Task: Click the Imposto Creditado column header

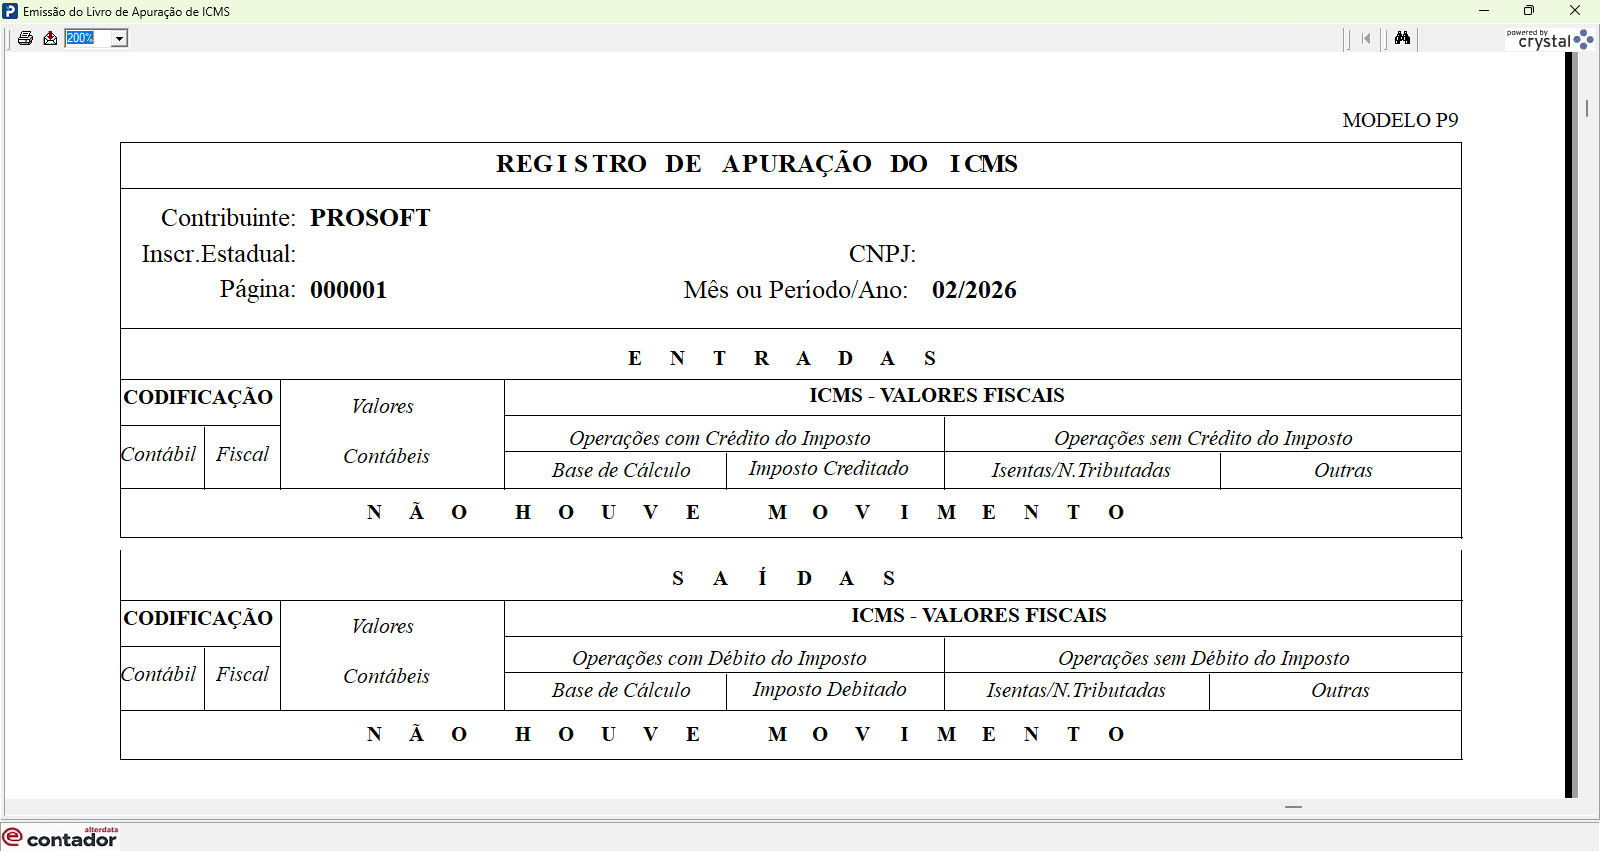Action: pos(829,468)
